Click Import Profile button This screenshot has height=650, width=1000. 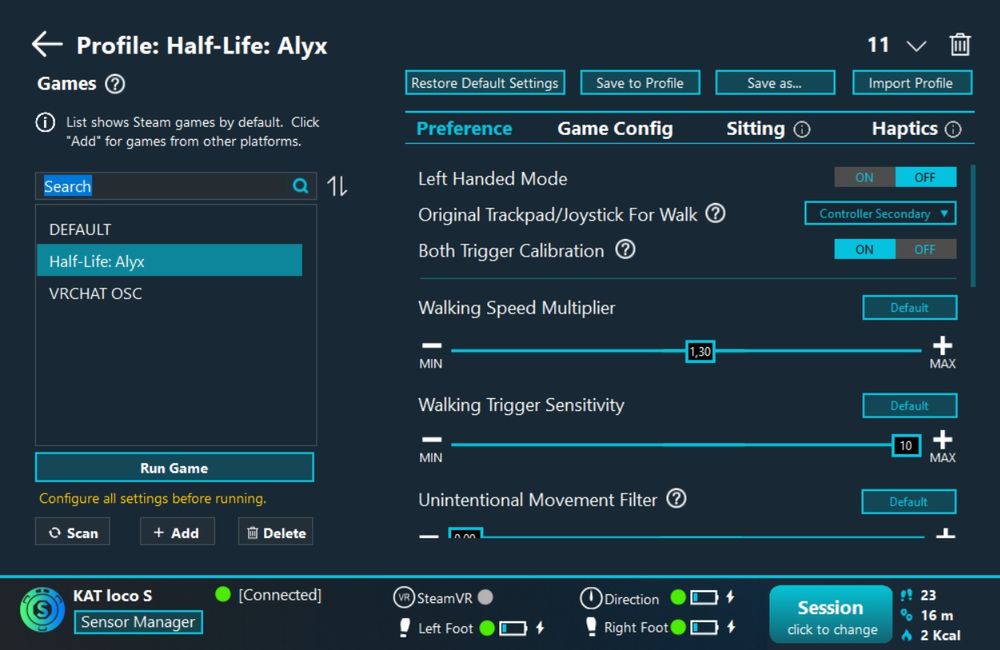click(x=912, y=83)
